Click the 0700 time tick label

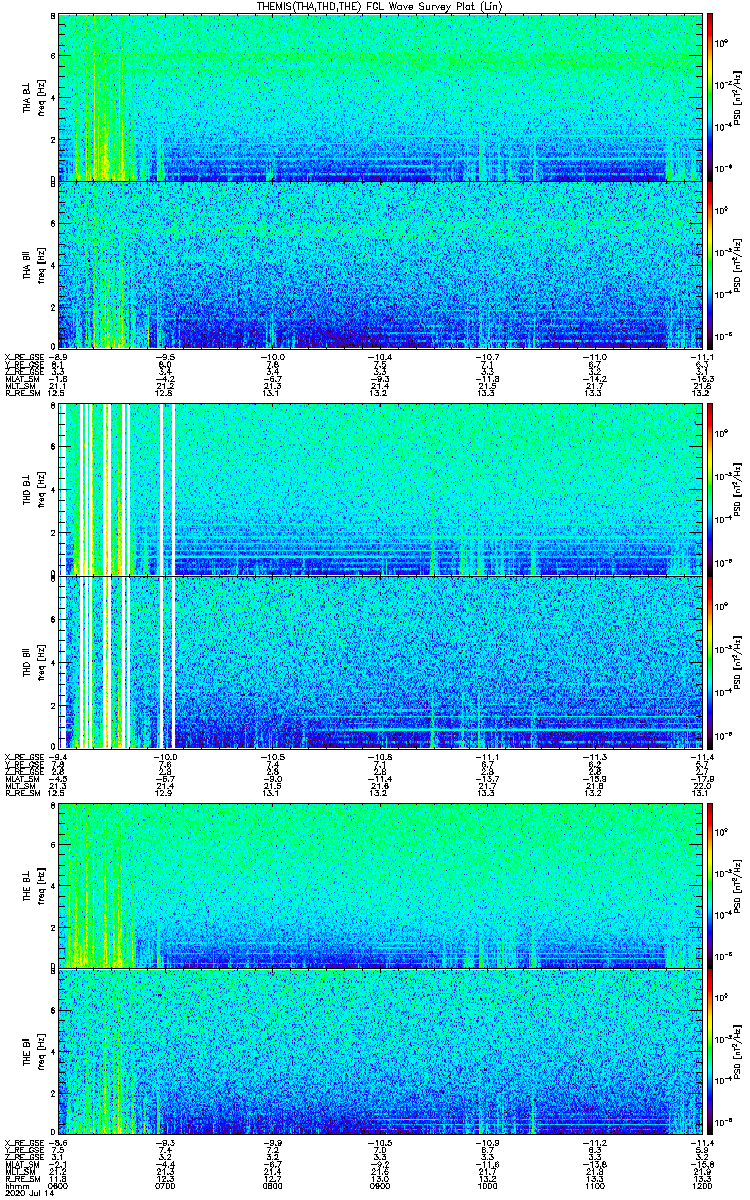tap(166, 1185)
